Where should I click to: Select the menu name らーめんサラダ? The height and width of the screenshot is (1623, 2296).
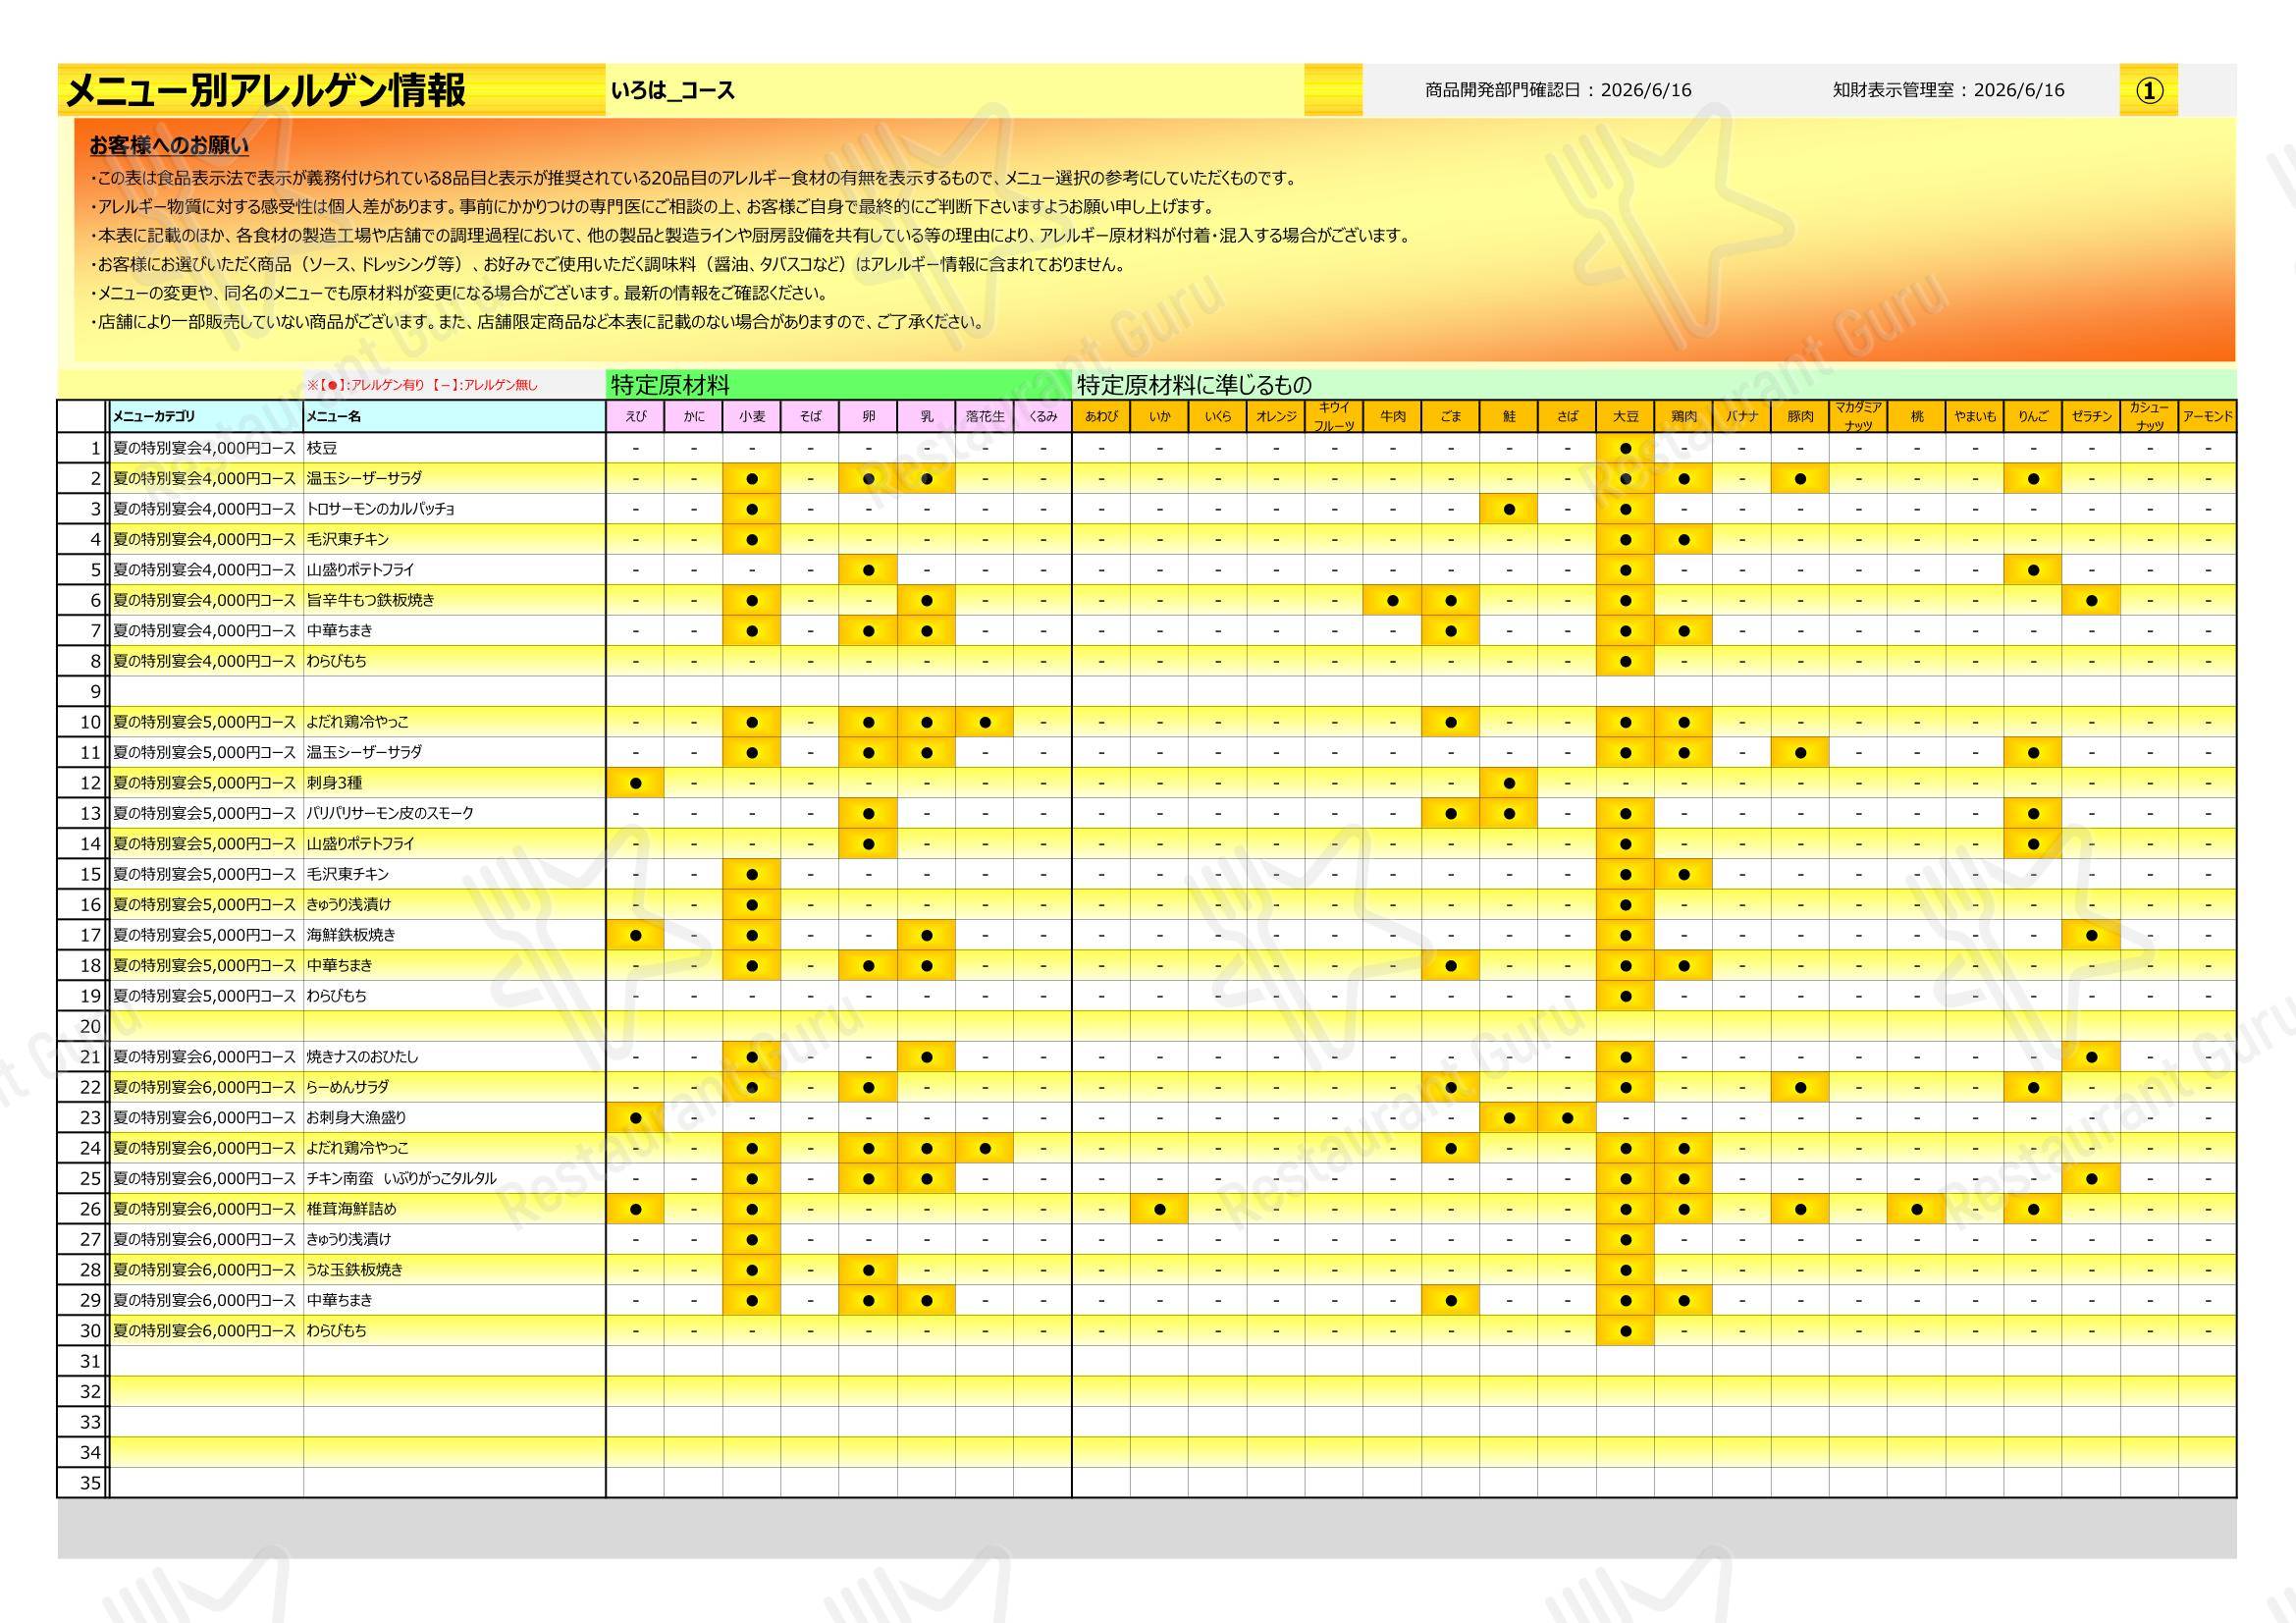(348, 1087)
